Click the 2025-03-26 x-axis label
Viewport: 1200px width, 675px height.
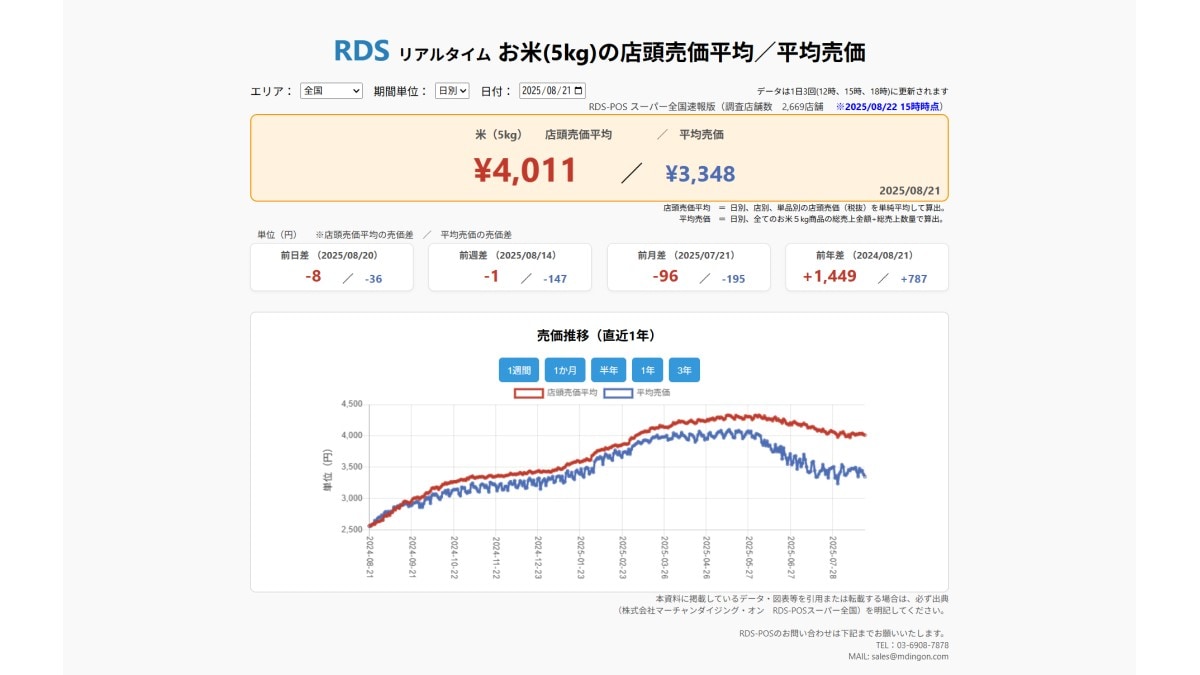point(665,558)
